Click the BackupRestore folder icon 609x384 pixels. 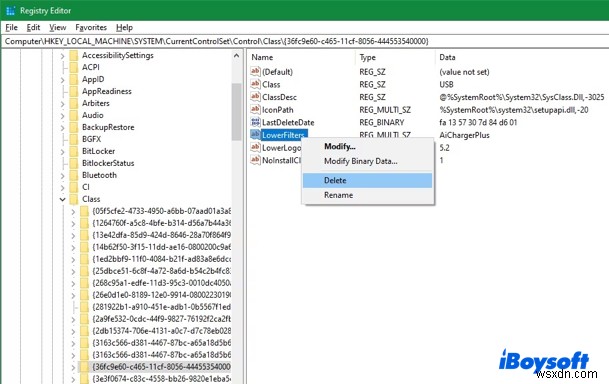click(74, 127)
